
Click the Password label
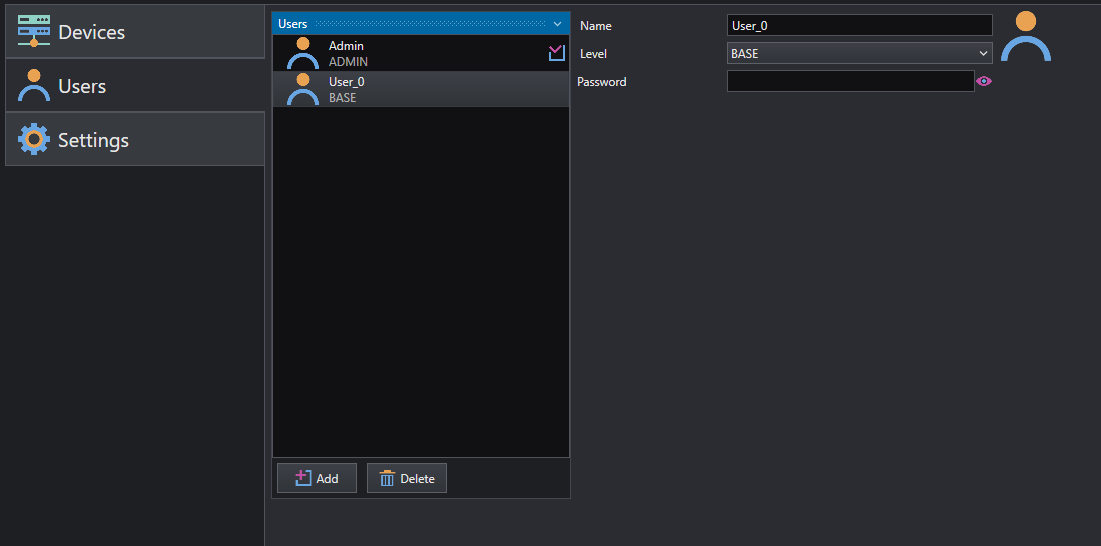click(x=602, y=82)
